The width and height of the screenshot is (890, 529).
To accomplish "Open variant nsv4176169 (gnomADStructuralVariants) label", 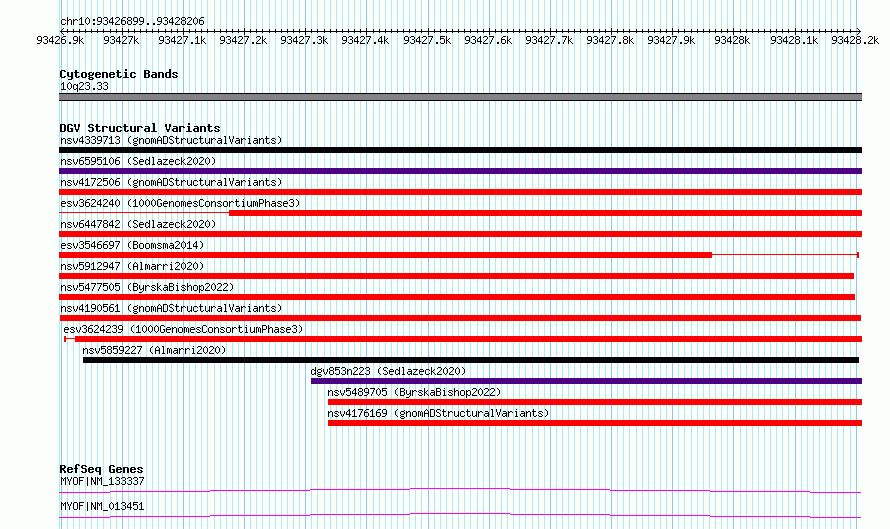I will pos(438,413).
